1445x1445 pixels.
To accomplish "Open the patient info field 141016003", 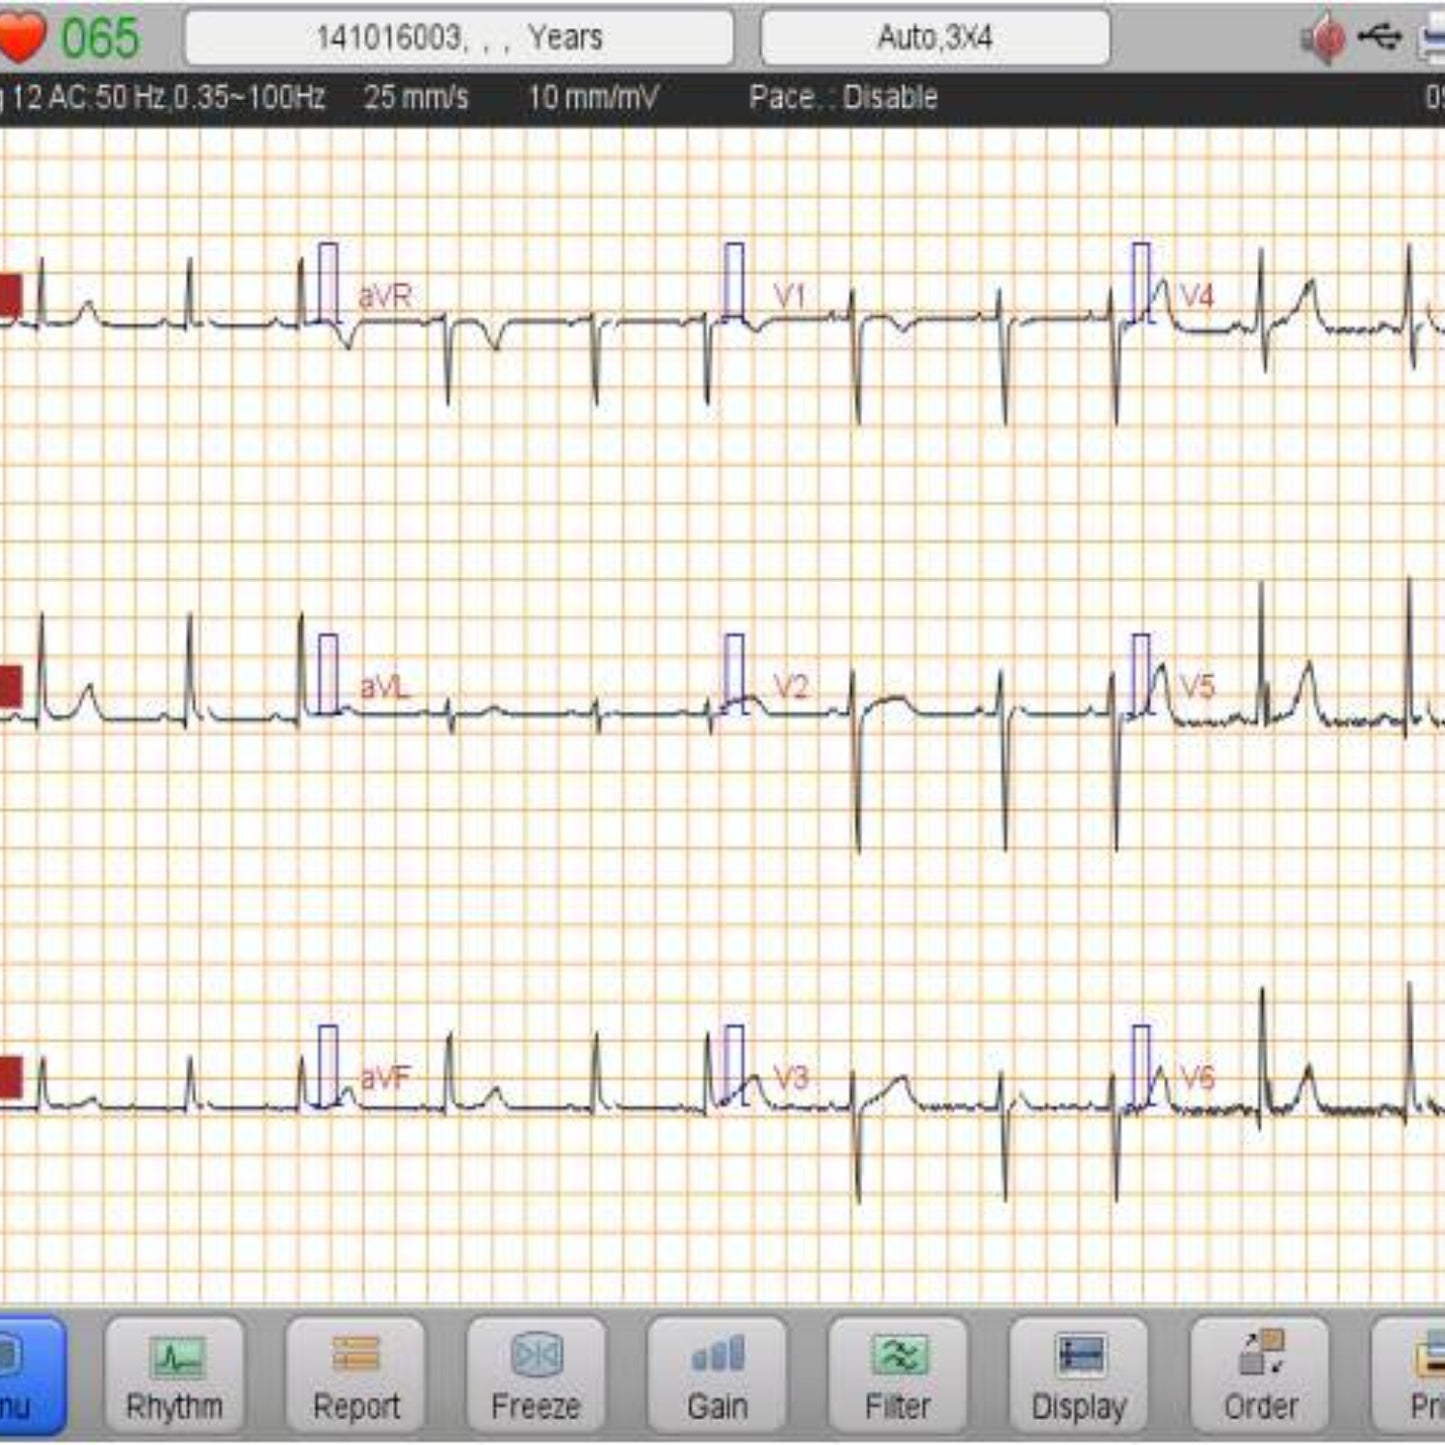I will 459,38.
